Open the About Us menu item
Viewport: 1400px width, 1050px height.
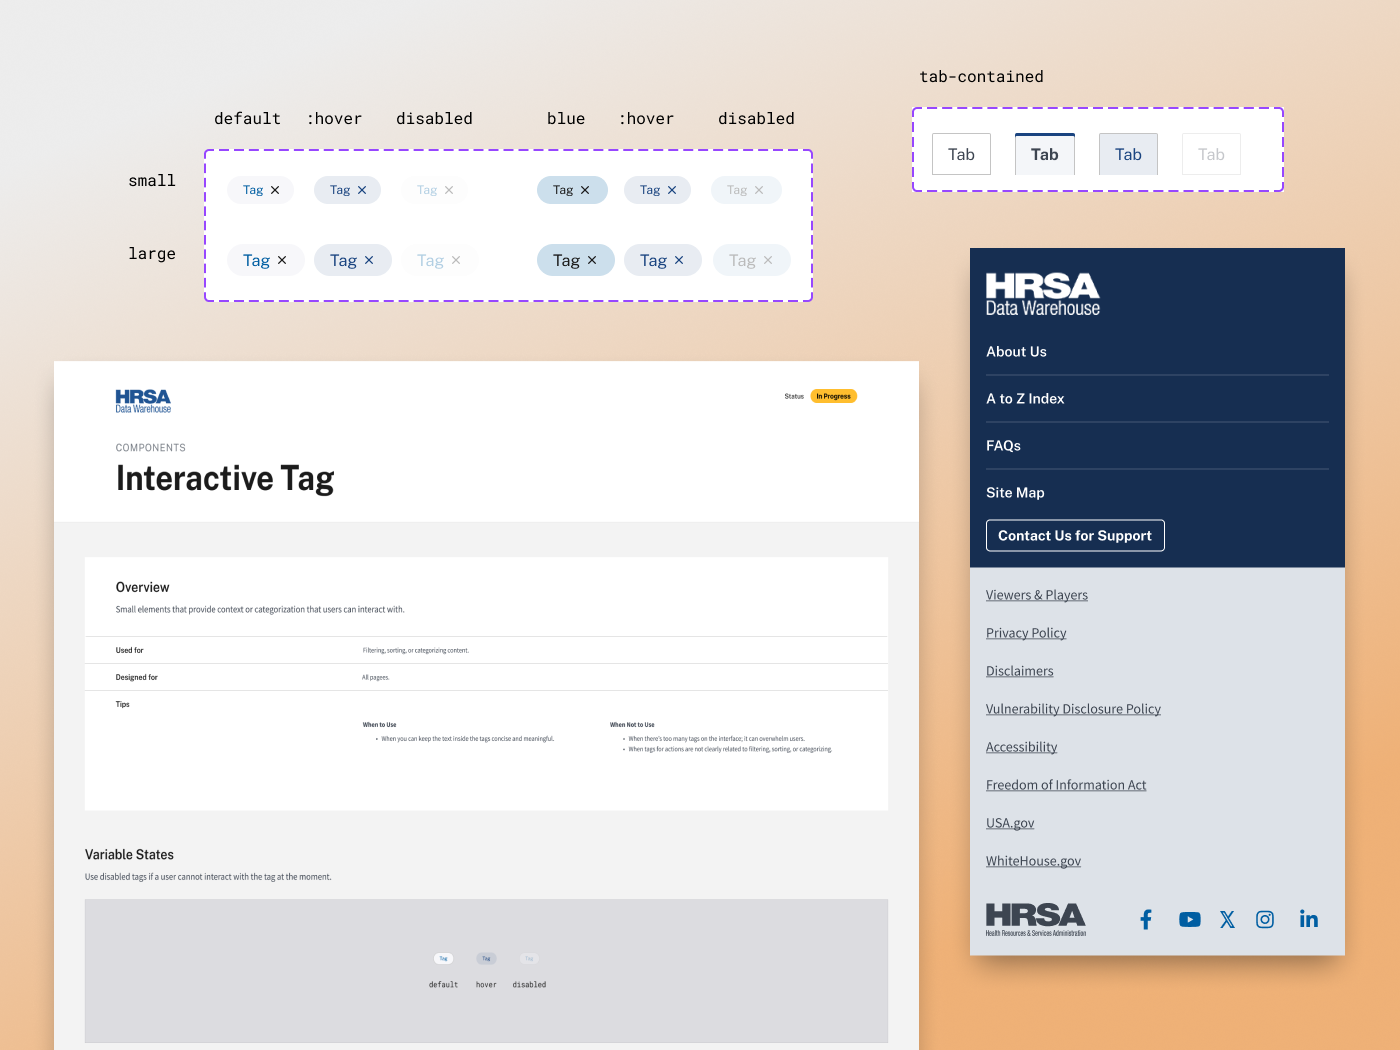[x=1016, y=352]
